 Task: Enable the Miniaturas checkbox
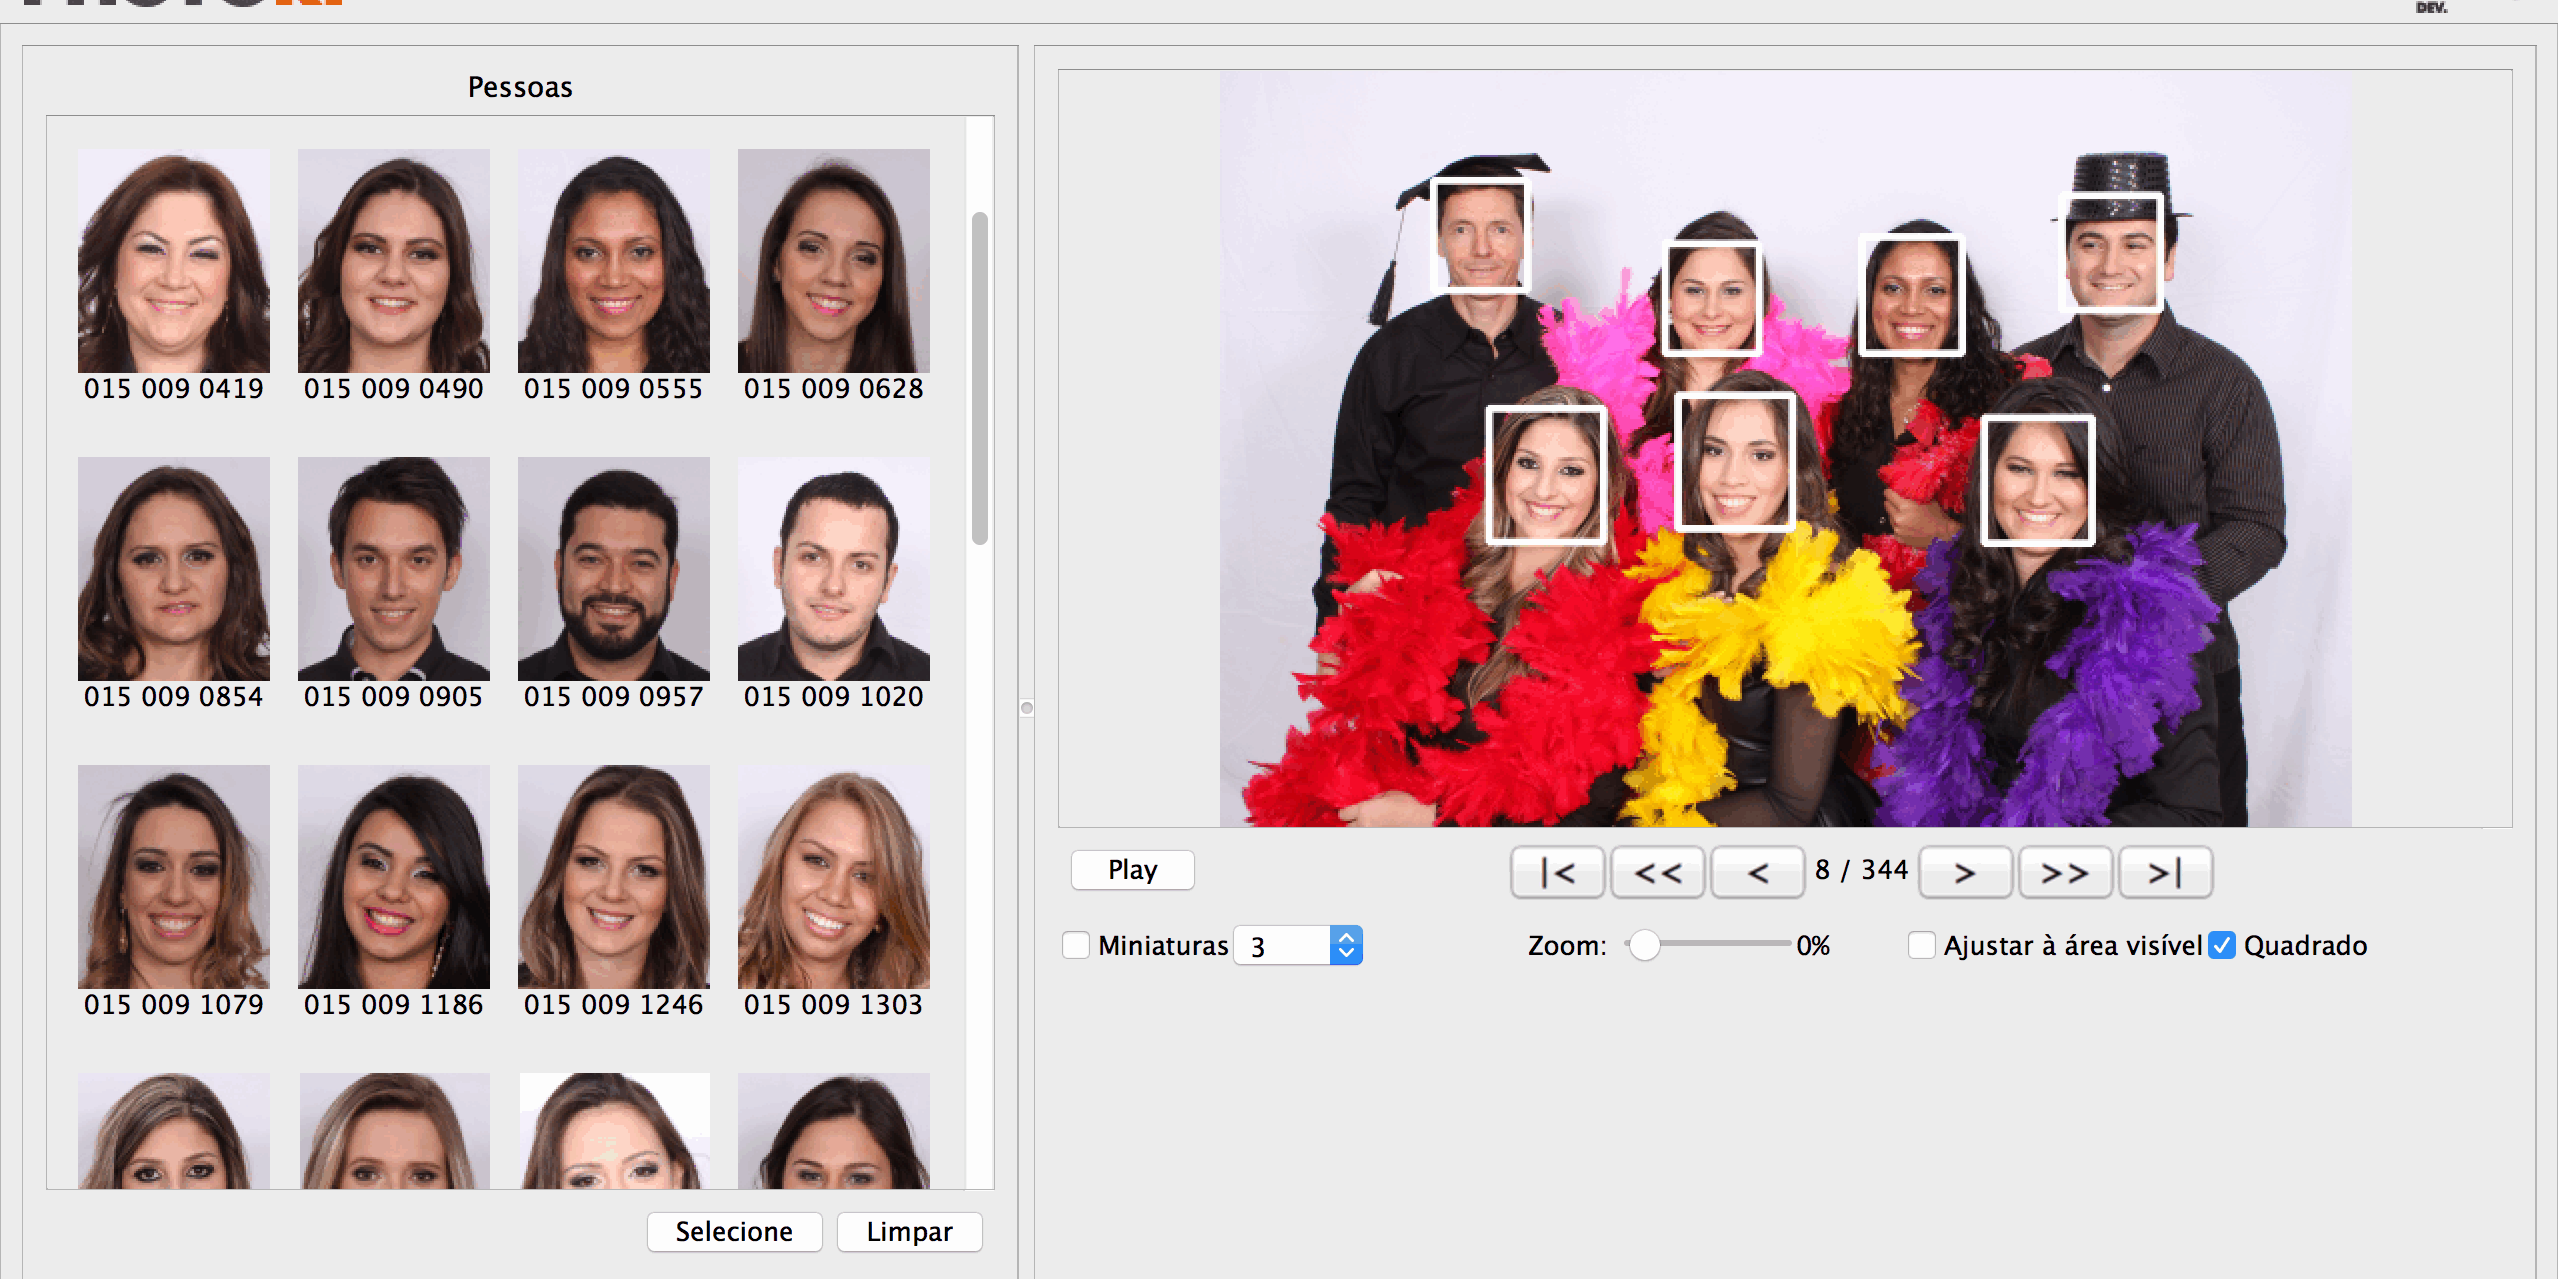(x=1076, y=945)
